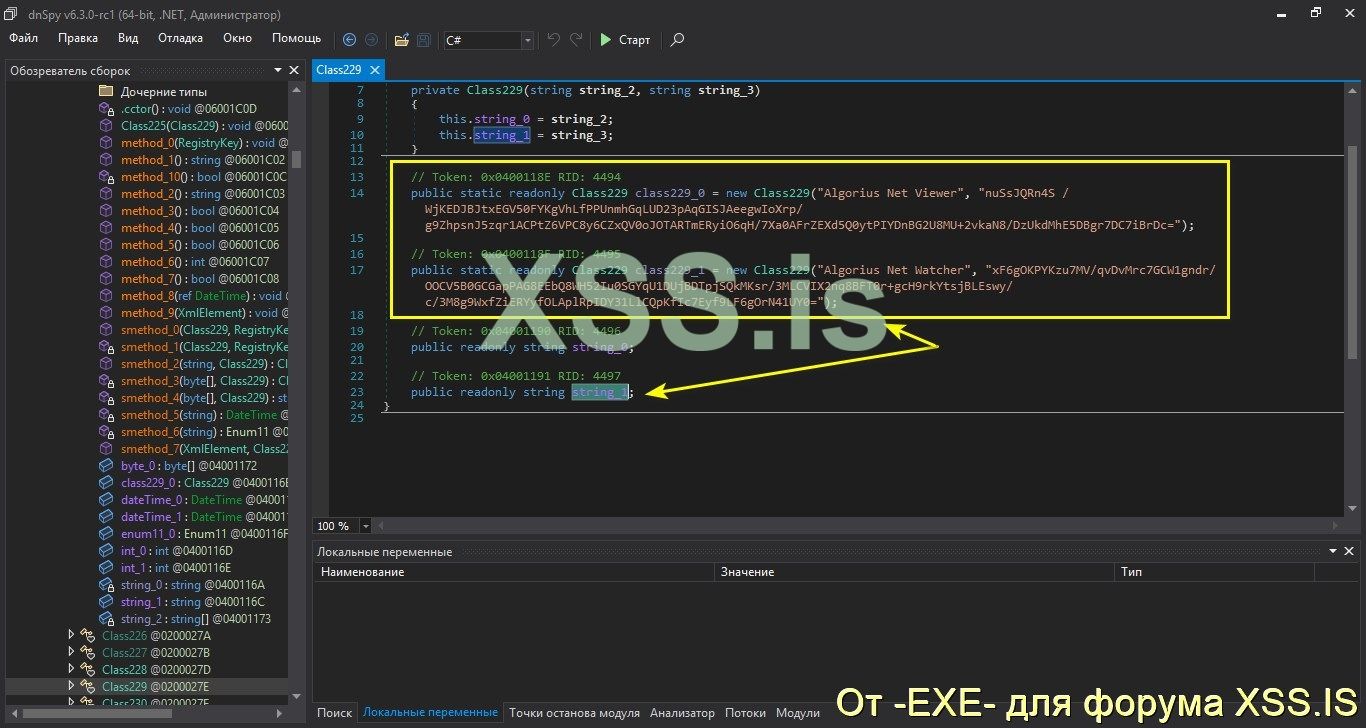Click the search magnifier icon in toolbar

677,40
